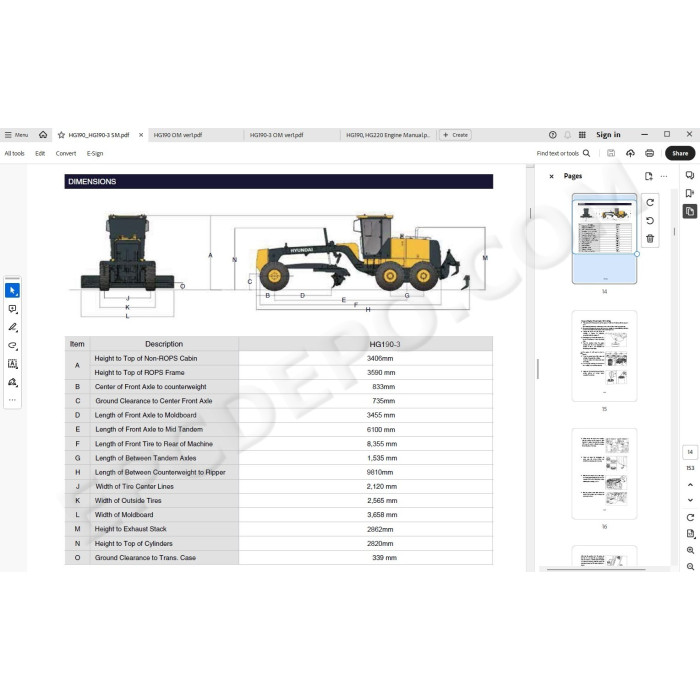This screenshot has height=700, width=700.
Task: Open the page display settings icon
Action: tap(690, 534)
